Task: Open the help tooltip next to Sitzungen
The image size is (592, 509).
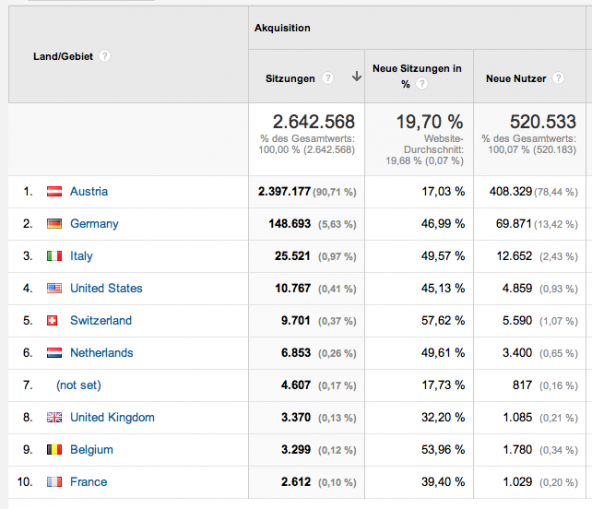Action: pyautogui.click(x=328, y=79)
